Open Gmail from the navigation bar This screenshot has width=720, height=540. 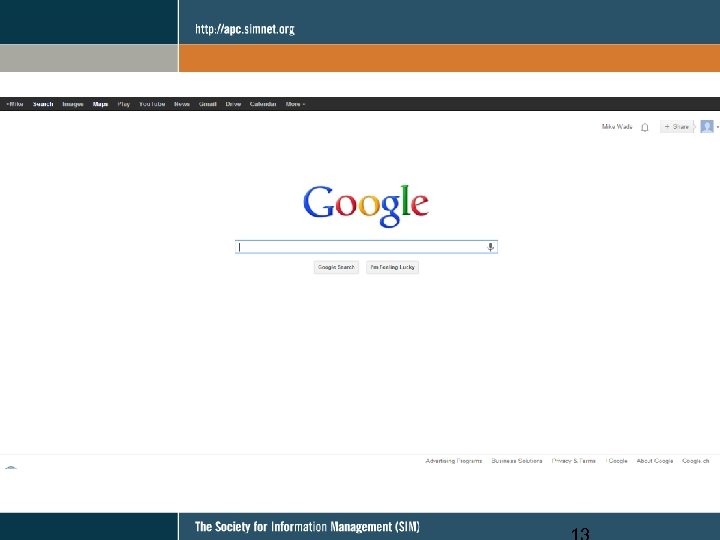(208, 104)
